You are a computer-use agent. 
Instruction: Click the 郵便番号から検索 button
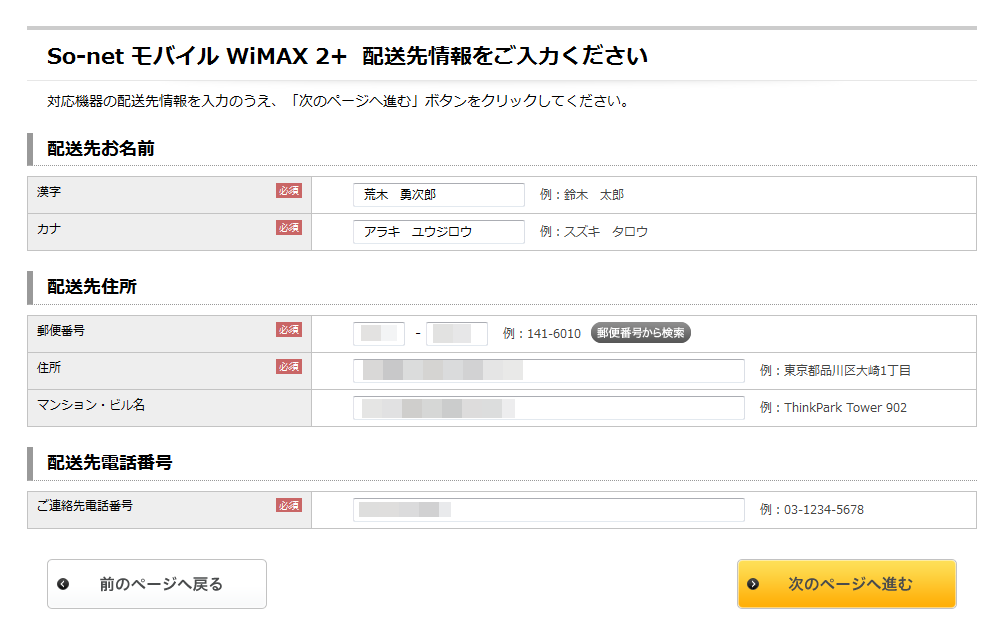[x=640, y=333]
